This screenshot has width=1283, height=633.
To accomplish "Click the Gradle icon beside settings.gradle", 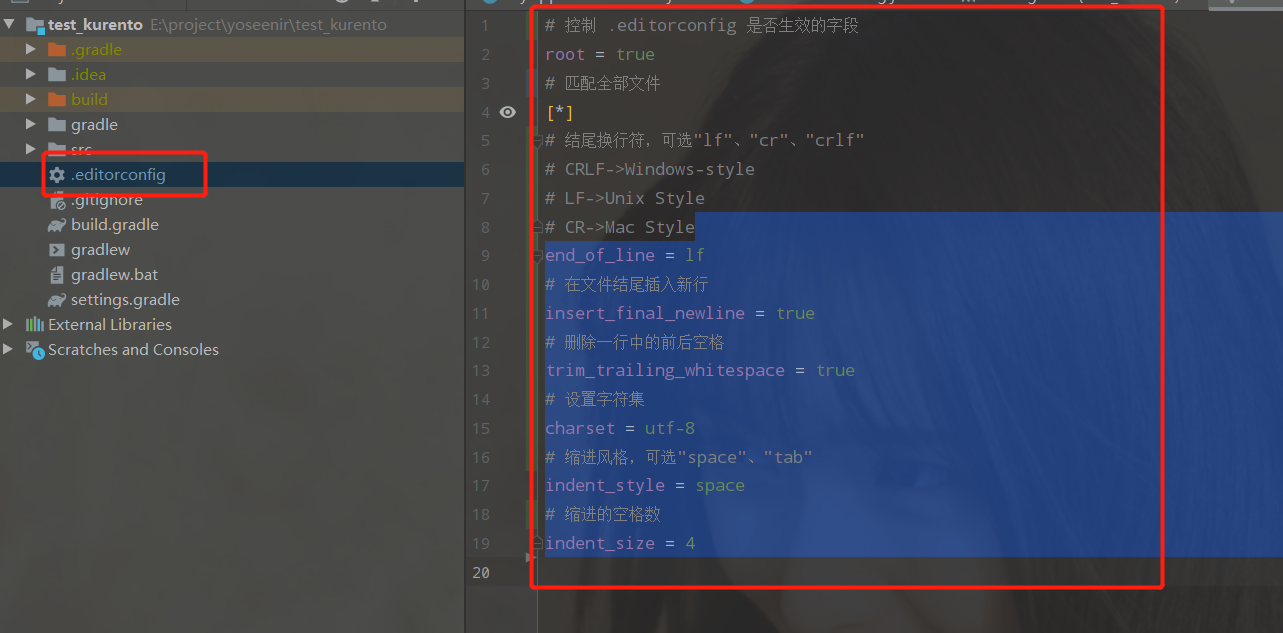I will [57, 299].
